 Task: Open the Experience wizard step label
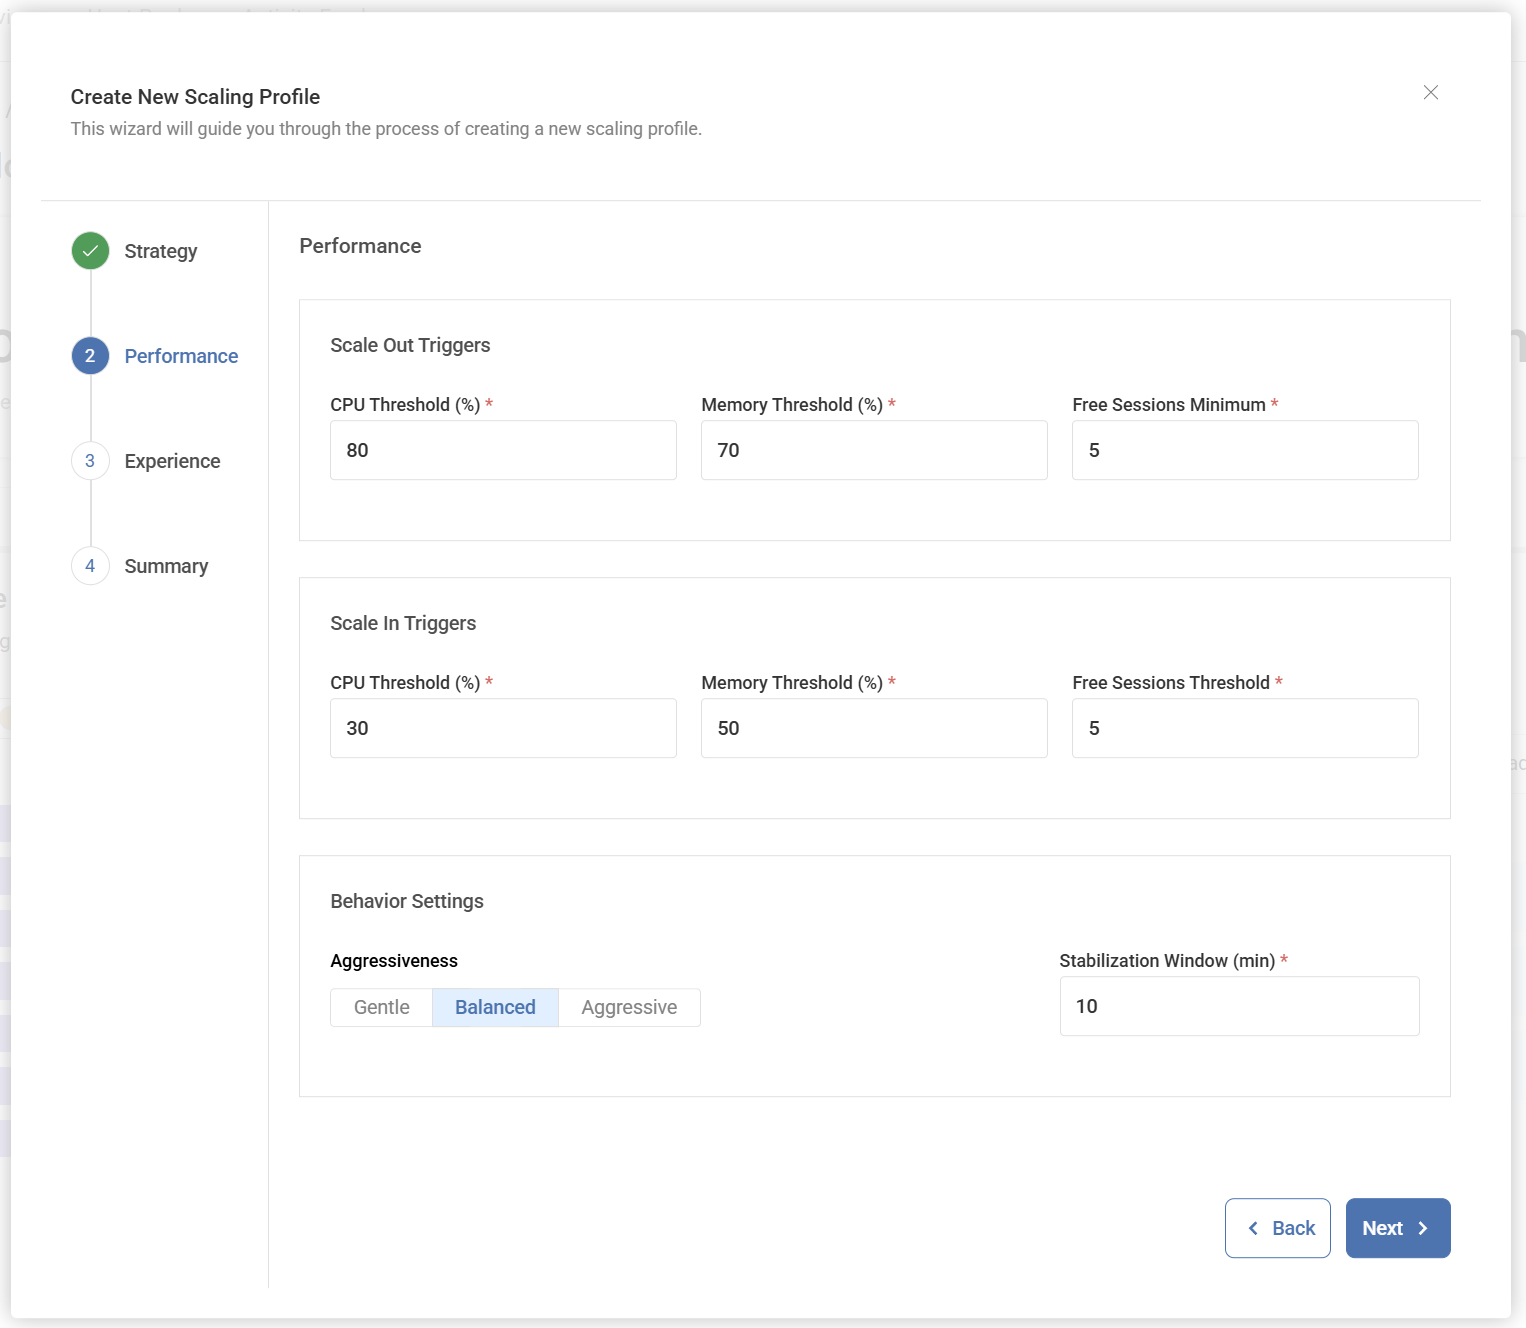(172, 461)
